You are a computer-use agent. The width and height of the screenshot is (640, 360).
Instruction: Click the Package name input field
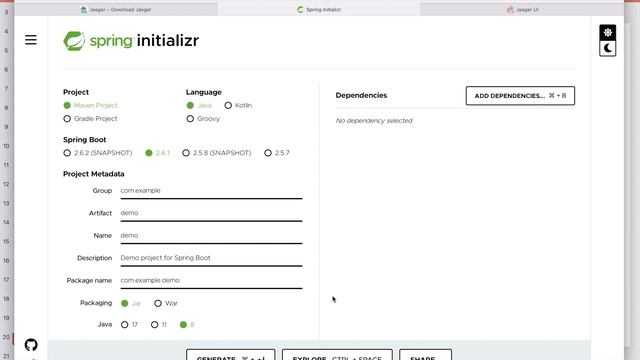point(211,281)
